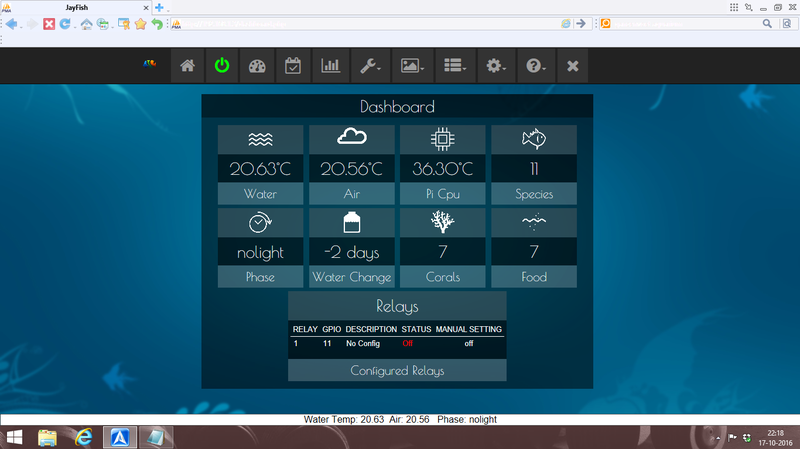
Task: Click the Configured Relays button
Action: pos(397,370)
